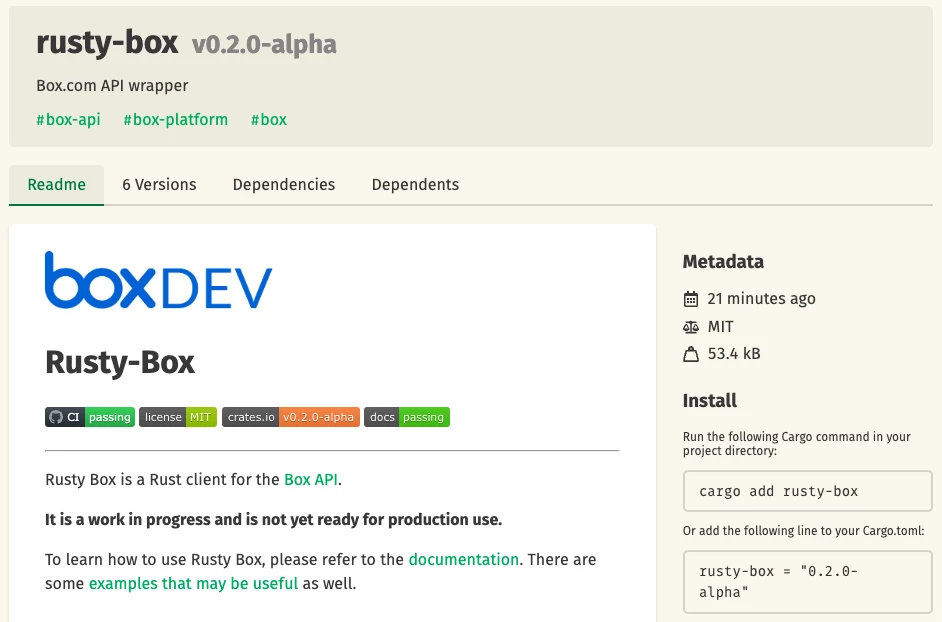Open the examples that may be useful link
The image size is (942, 622).
(x=193, y=584)
